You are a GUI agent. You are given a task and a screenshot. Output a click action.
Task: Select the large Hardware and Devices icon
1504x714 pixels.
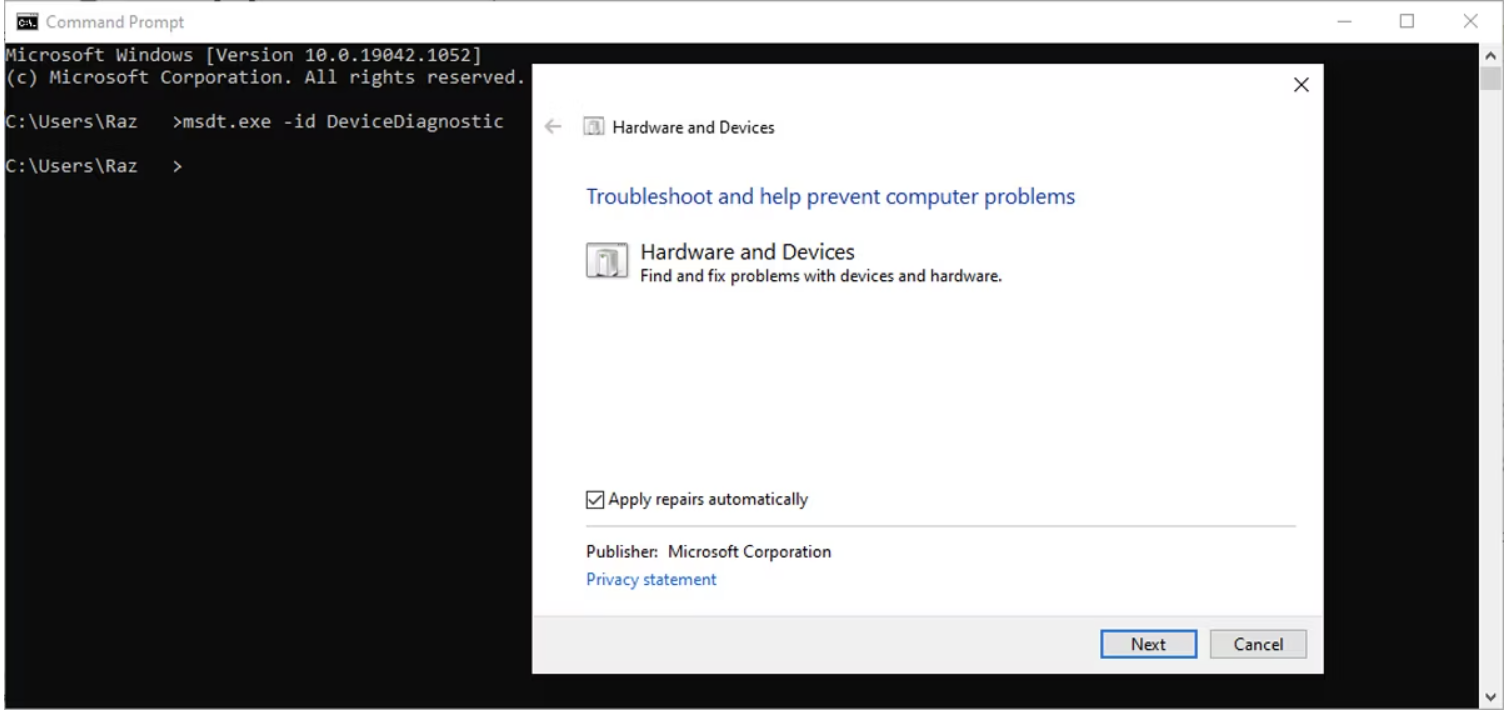[x=606, y=261]
